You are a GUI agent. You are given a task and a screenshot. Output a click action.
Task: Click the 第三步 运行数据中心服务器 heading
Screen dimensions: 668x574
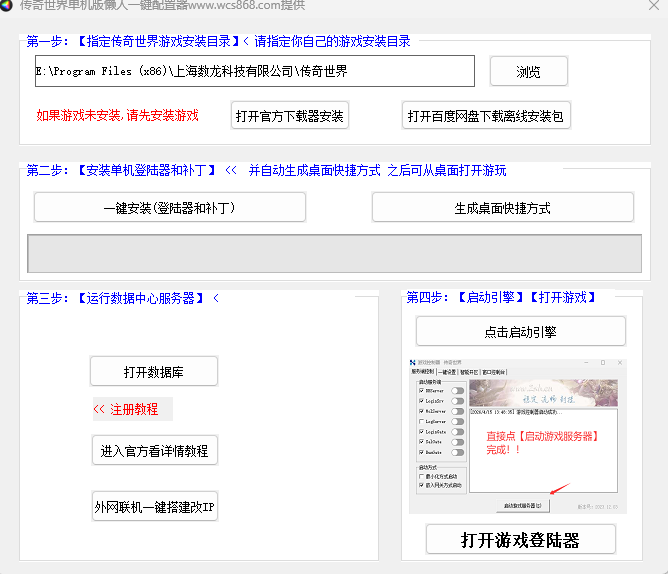(x=123, y=298)
